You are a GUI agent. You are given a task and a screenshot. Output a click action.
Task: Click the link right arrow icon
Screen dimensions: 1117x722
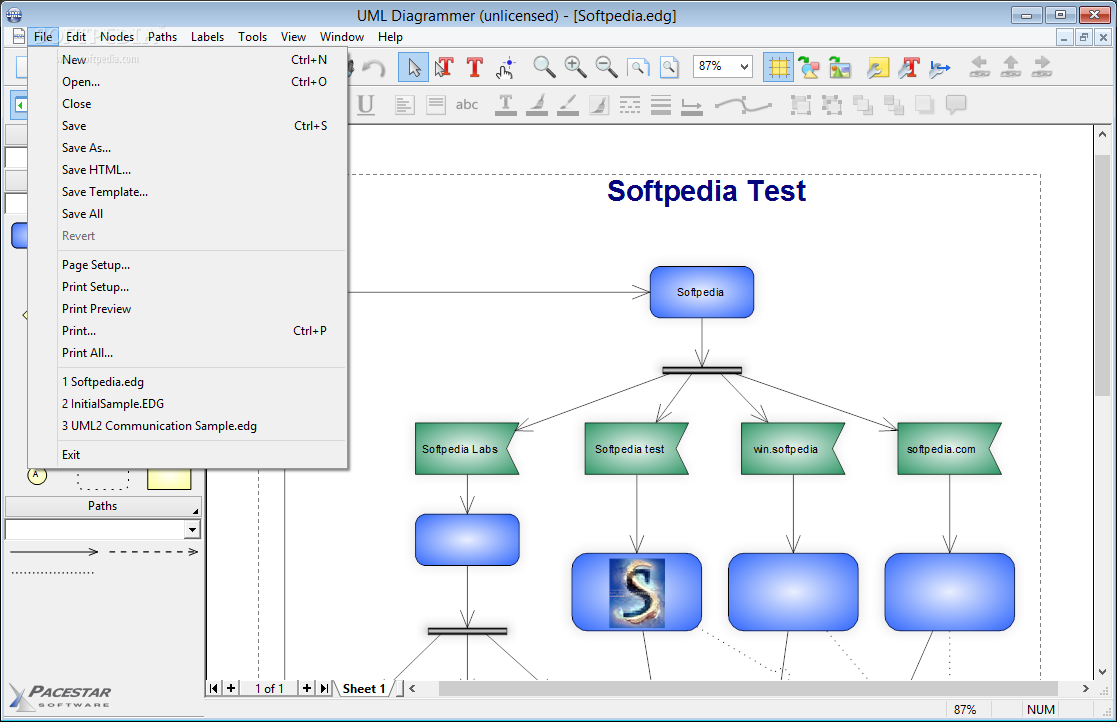point(1042,68)
